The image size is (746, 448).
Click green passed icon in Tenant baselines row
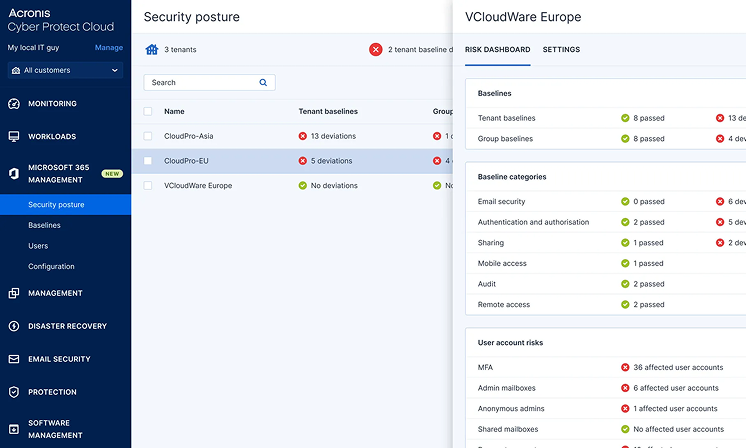(x=625, y=118)
